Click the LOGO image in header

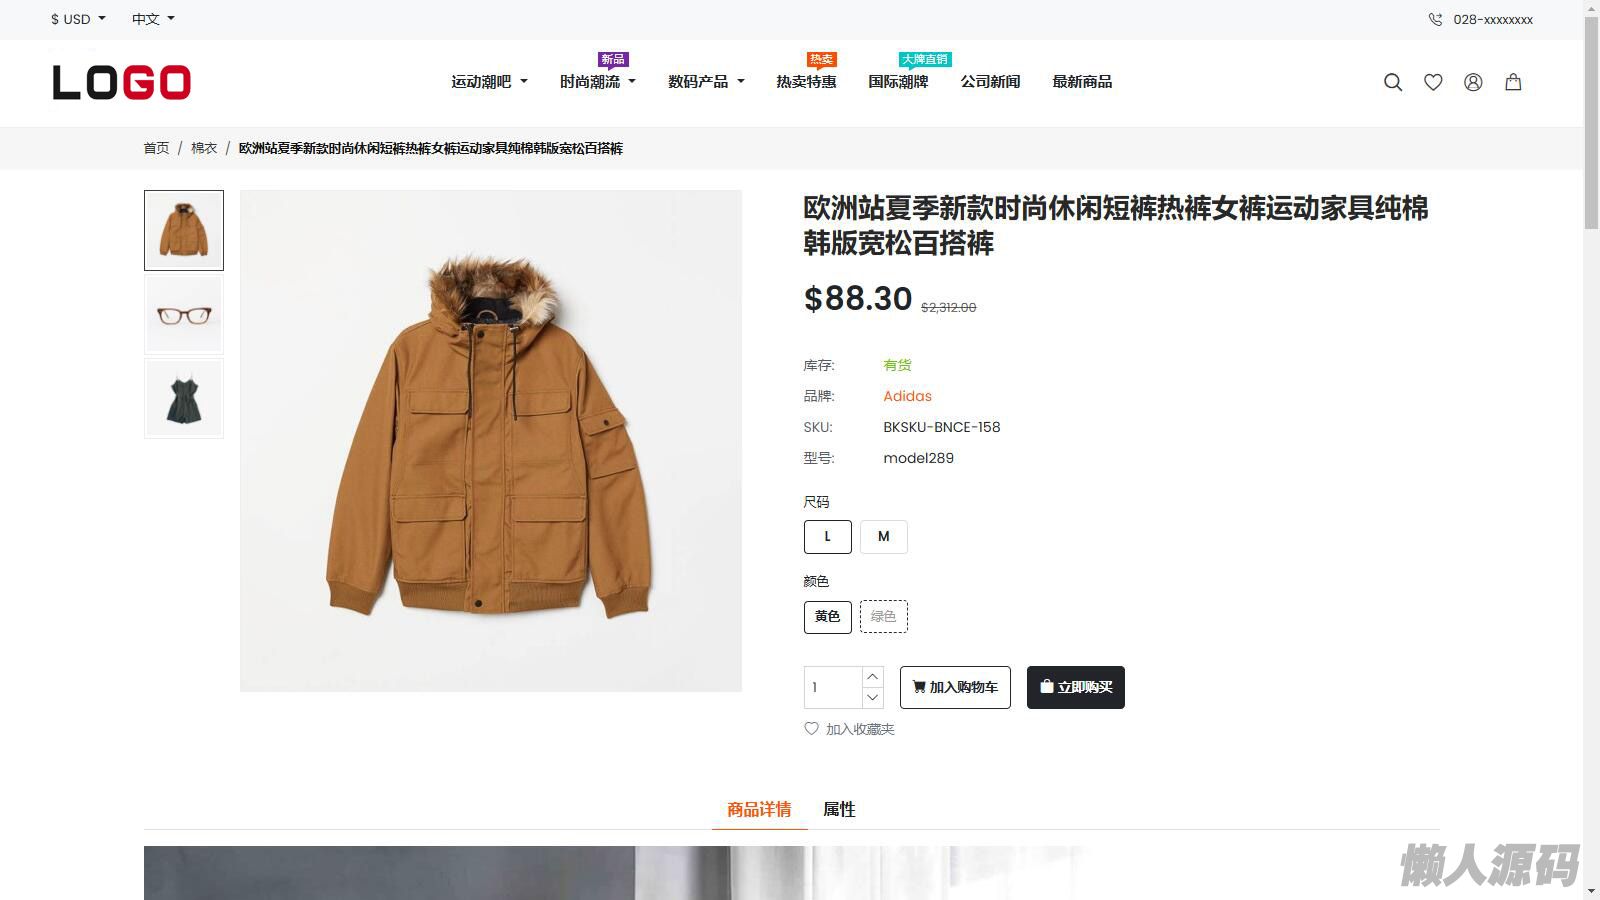(121, 82)
